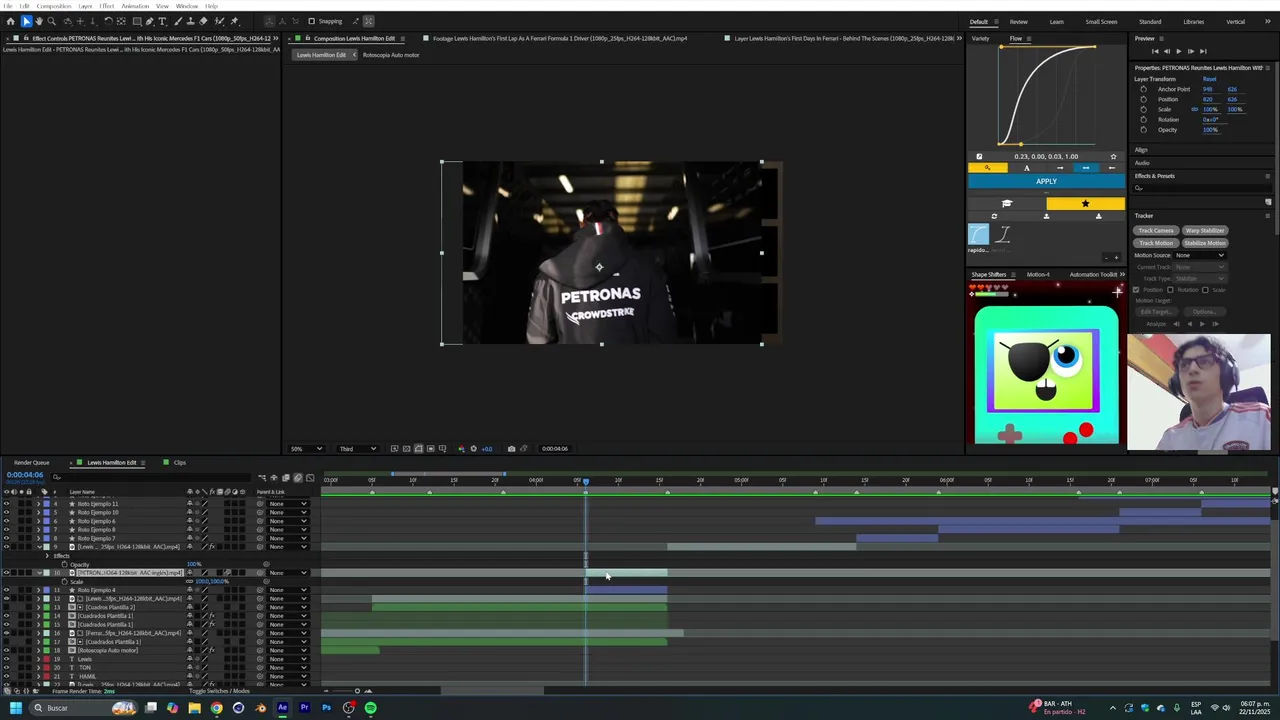Hide the Lewis text layer 19
Image resolution: width=1280 pixels, height=720 pixels.
coord(6,659)
